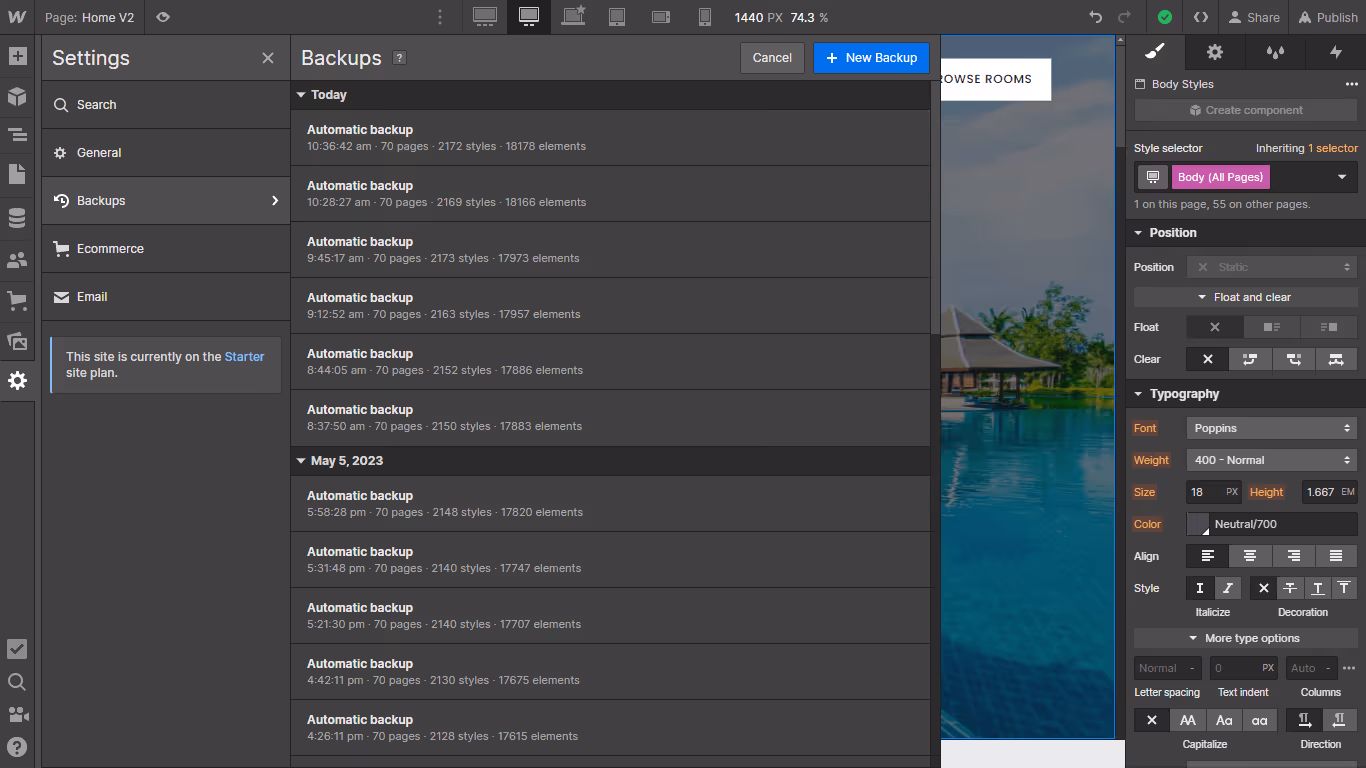Select the tablet breakpoint
Viewport: 1366px width, 768px height.
[617, 17]
